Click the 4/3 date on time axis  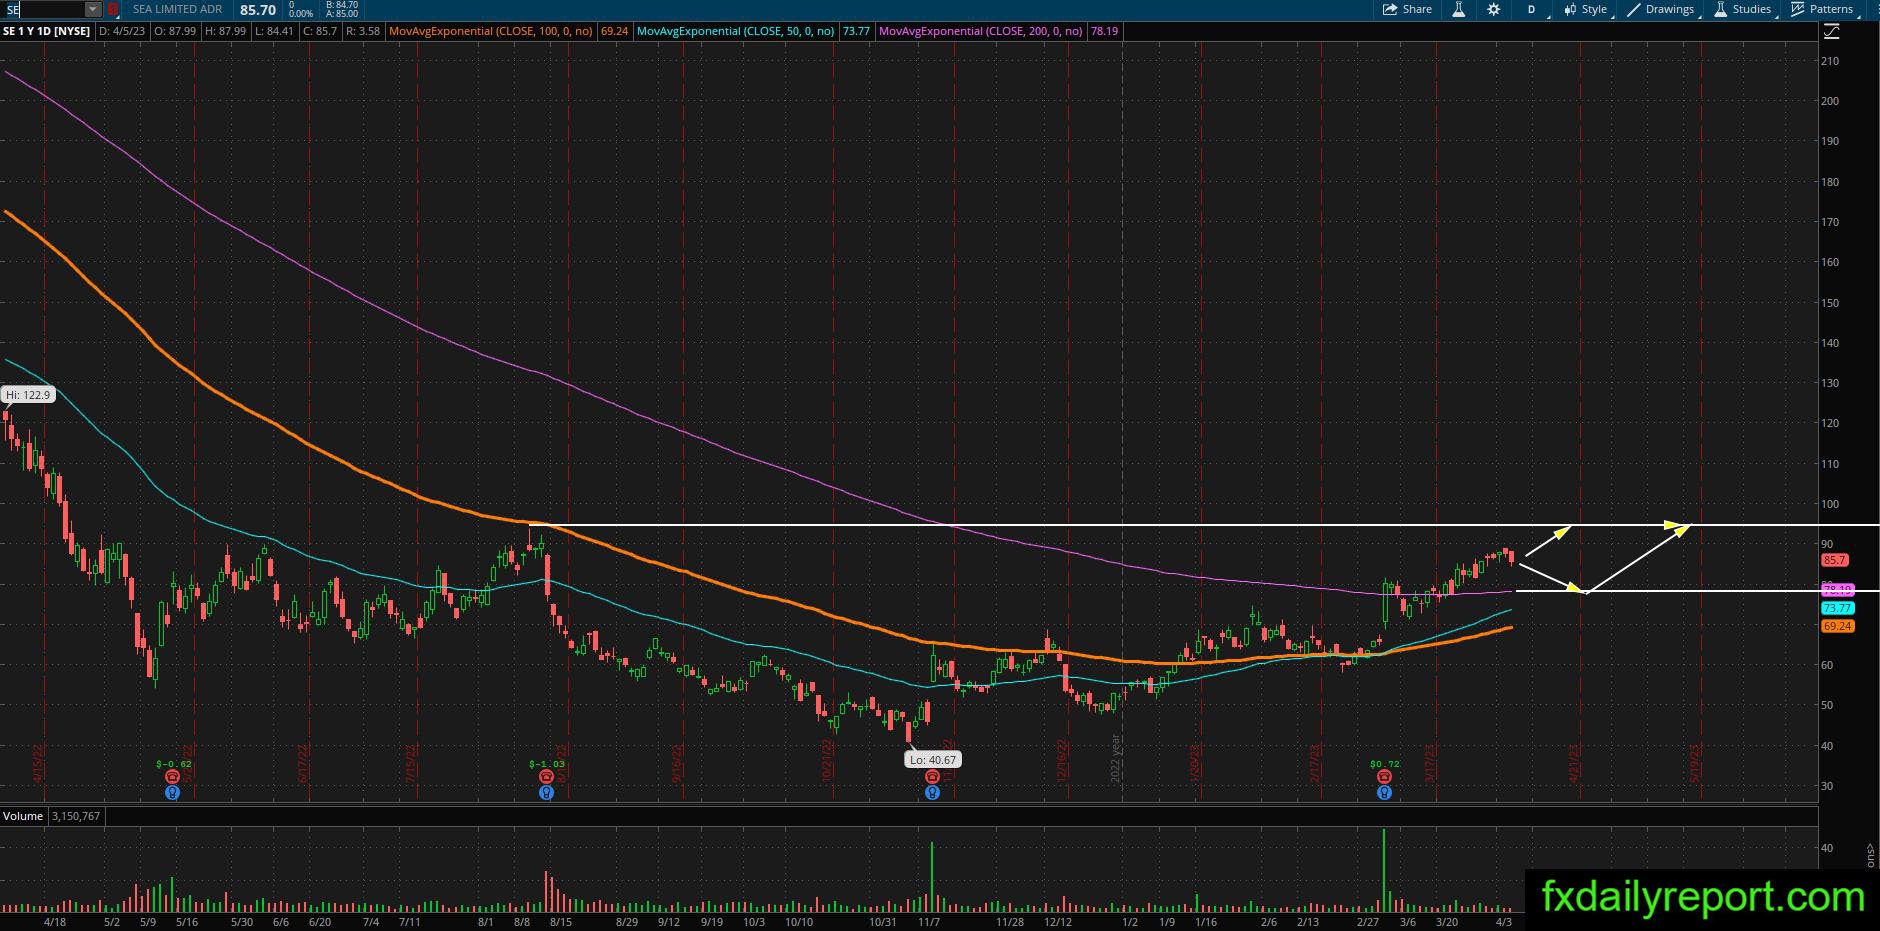[x=1503, y=922]
